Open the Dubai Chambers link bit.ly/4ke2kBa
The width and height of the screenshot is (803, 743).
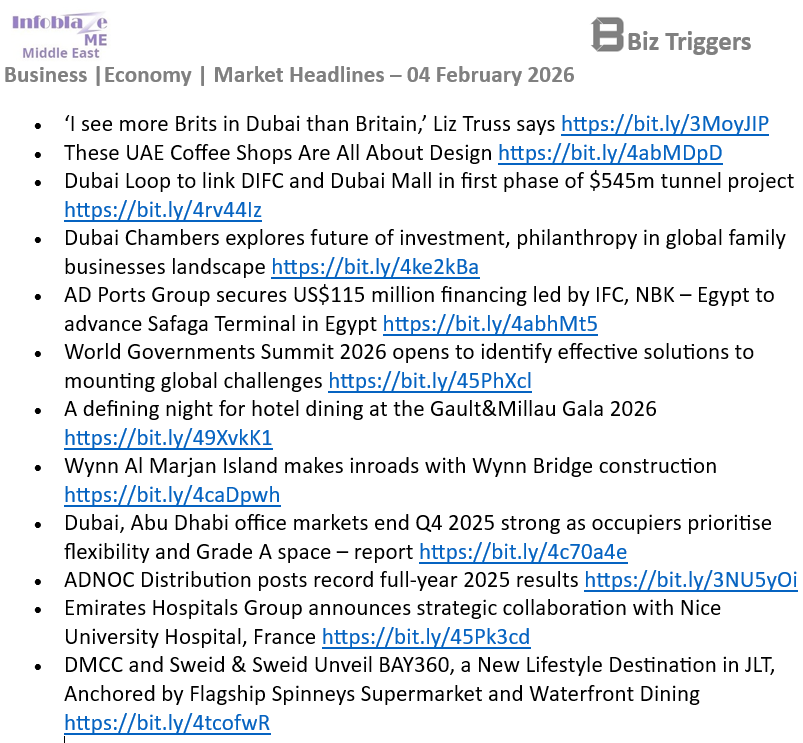[x=375, y=267]
